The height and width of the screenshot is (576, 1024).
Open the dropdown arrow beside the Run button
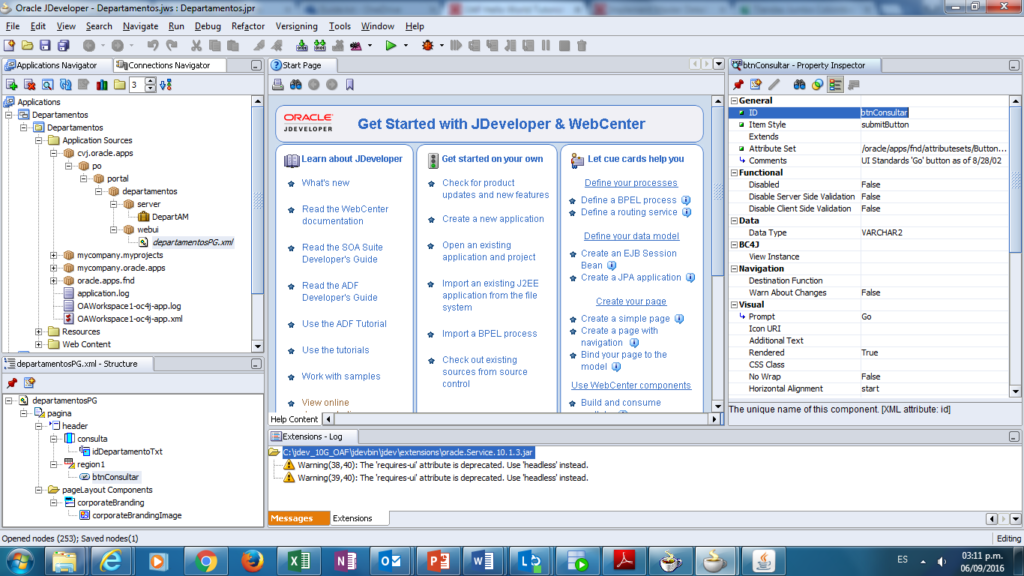[406, 45]
